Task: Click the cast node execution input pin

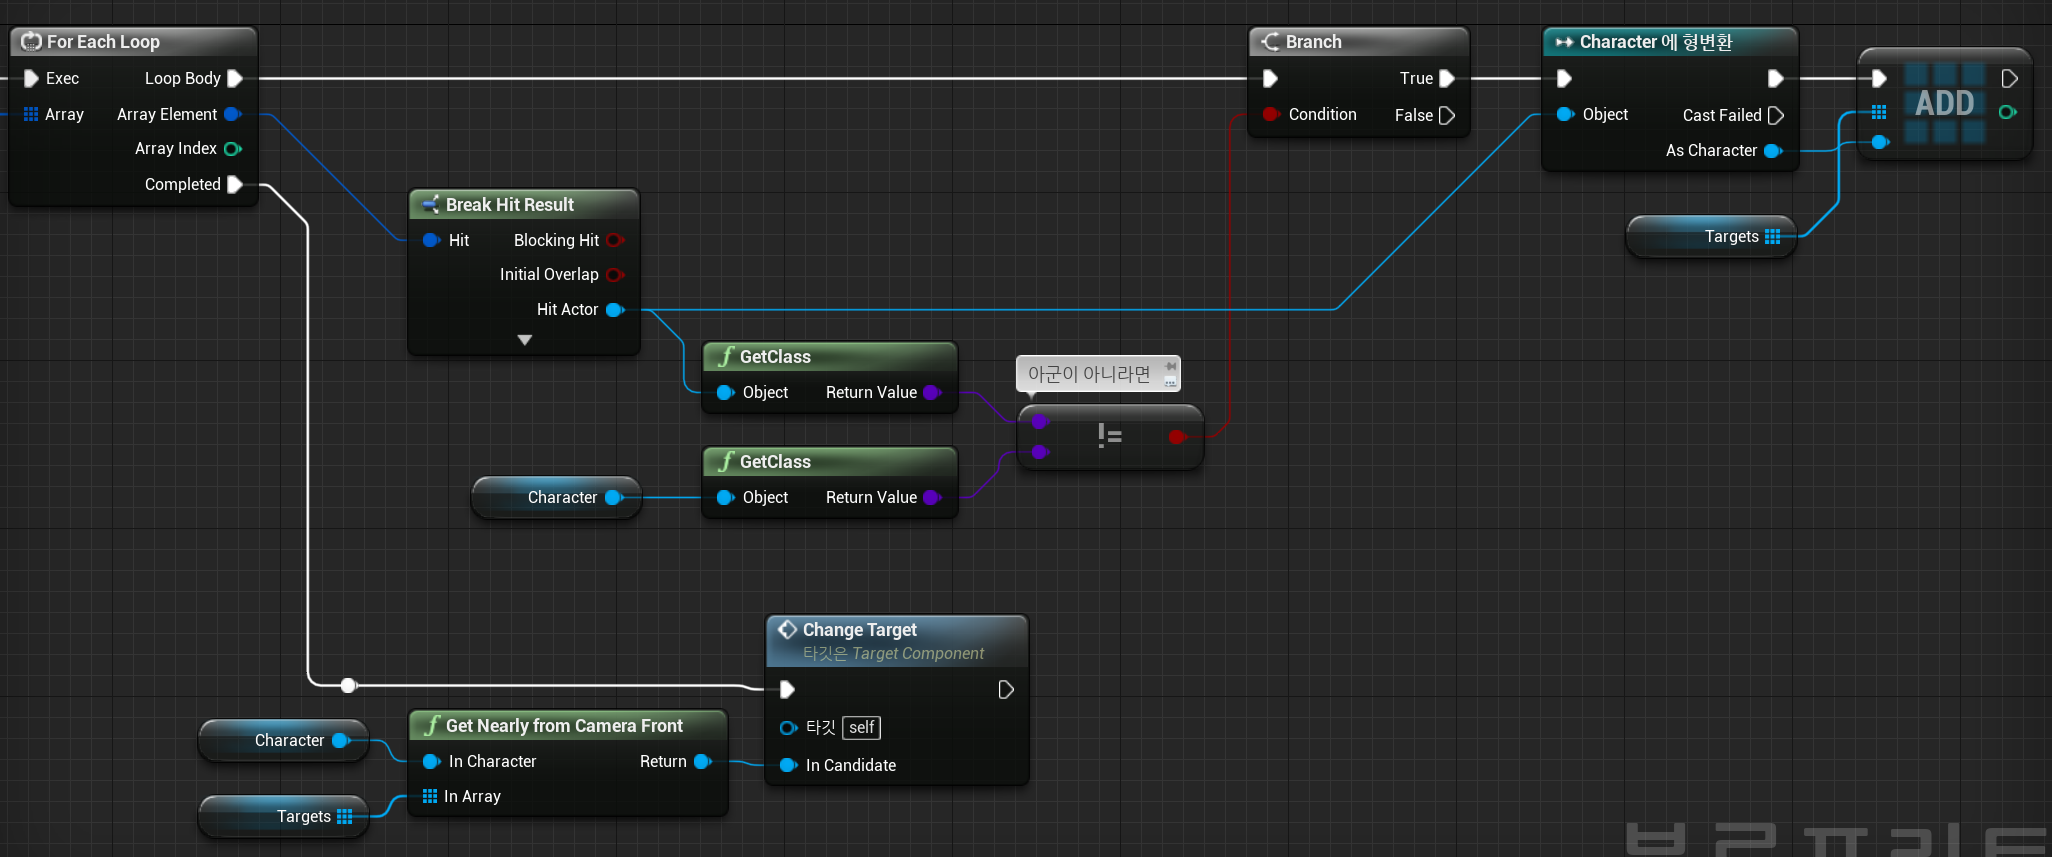Action: point(1565,78)
